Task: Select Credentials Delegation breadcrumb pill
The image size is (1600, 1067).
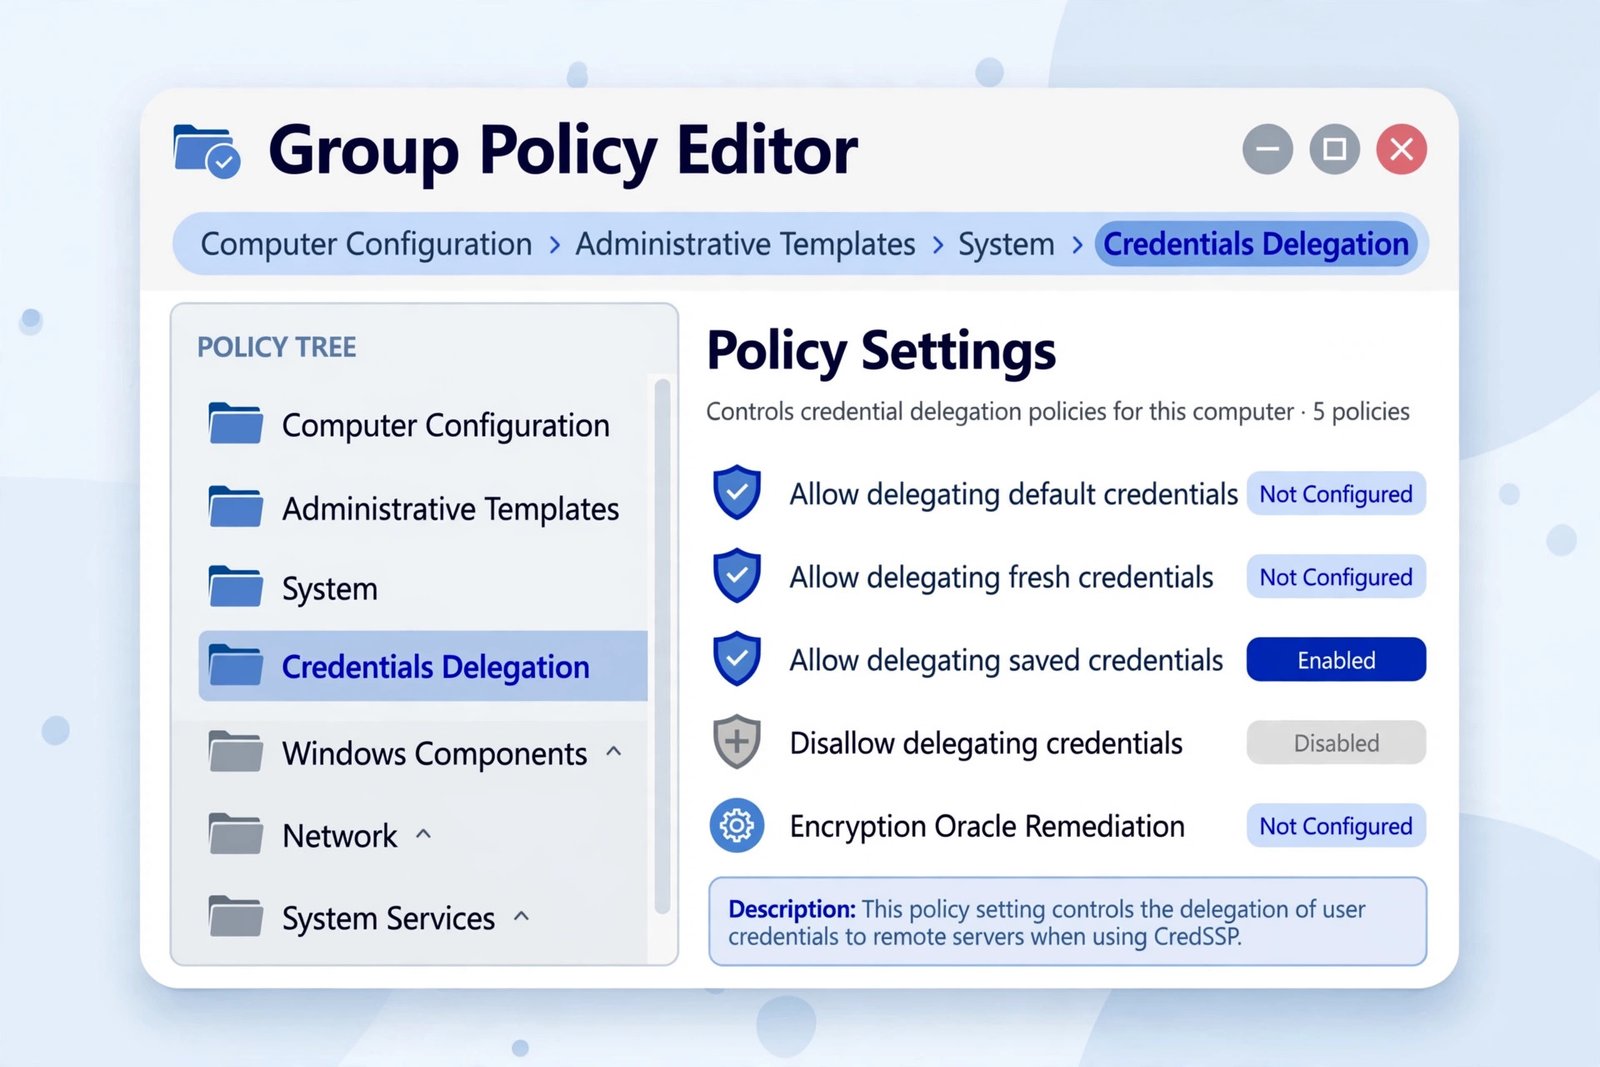Action: click(x=1256, y=244)
